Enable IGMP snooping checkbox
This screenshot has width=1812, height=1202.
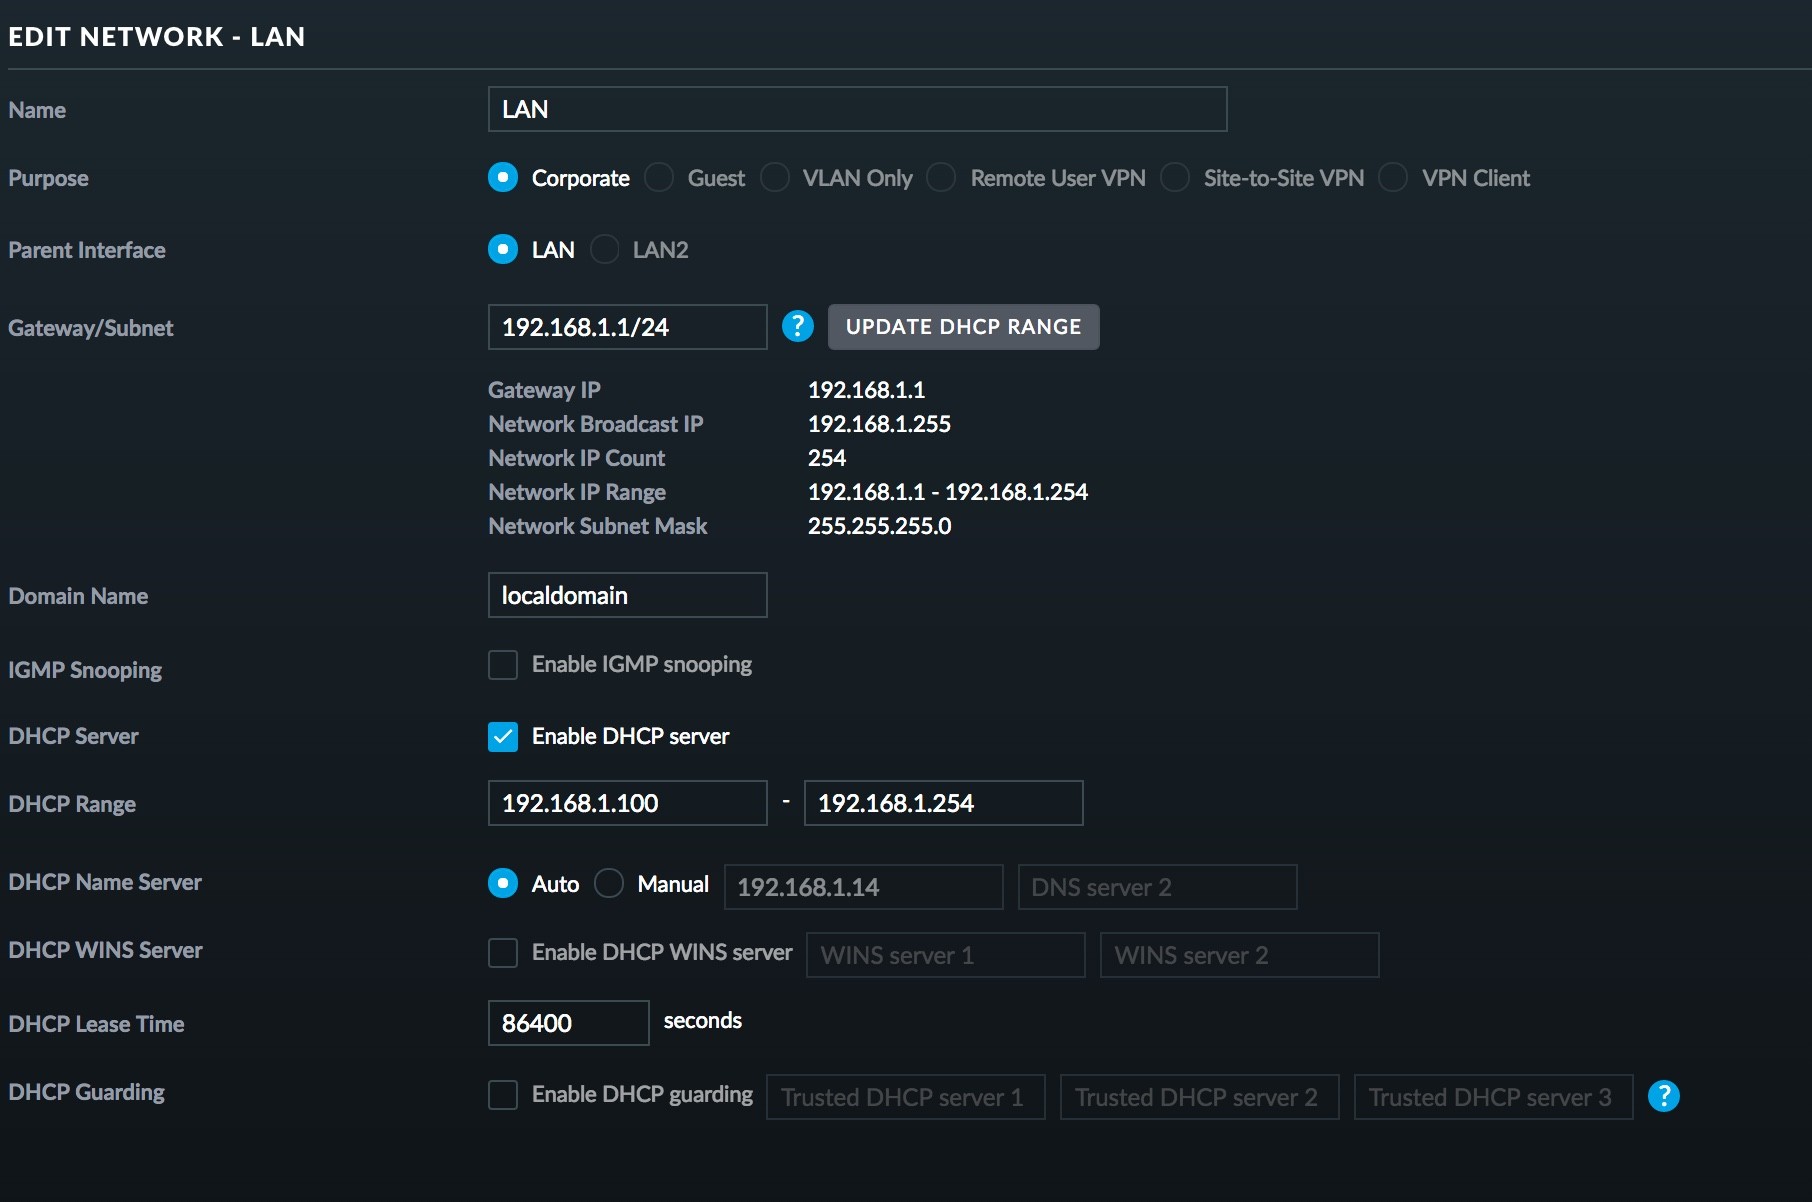pos(503,665)
